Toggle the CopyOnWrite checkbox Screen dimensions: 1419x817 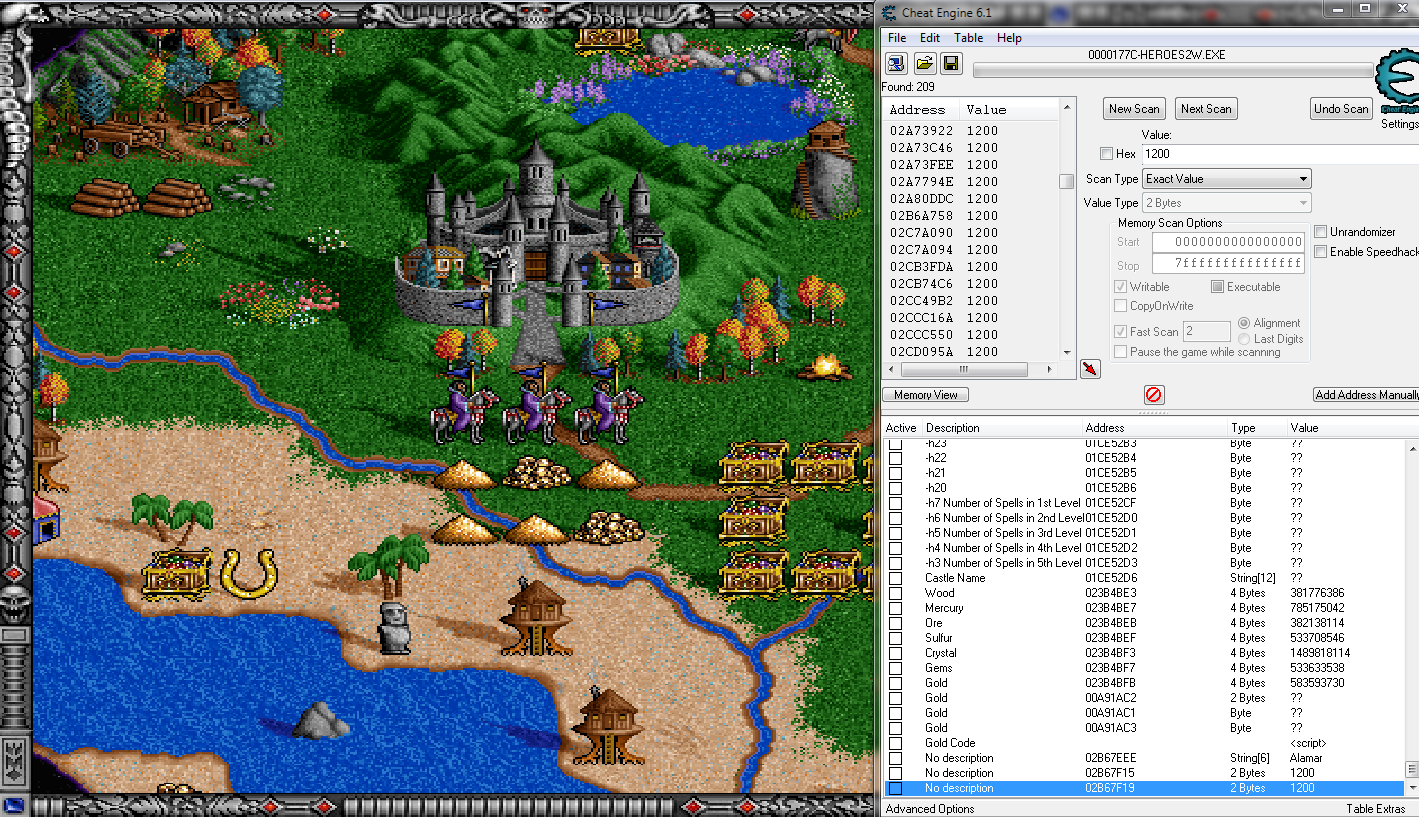[1121, 306]
